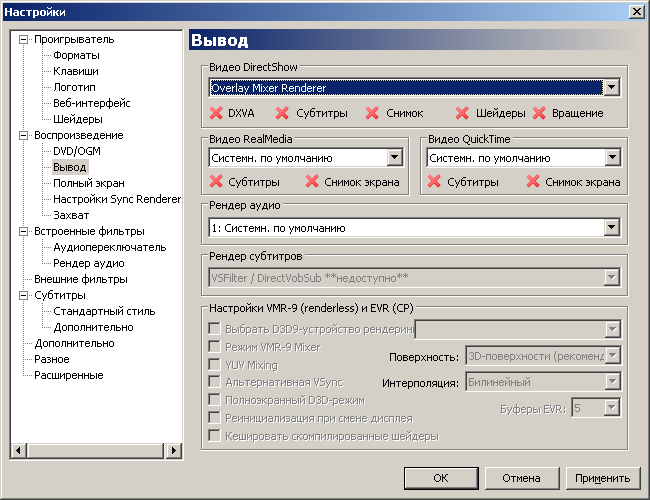The width and height of the screenshot is (650, 500).
Task: Click the Применить button
Action: click(602, 478)
